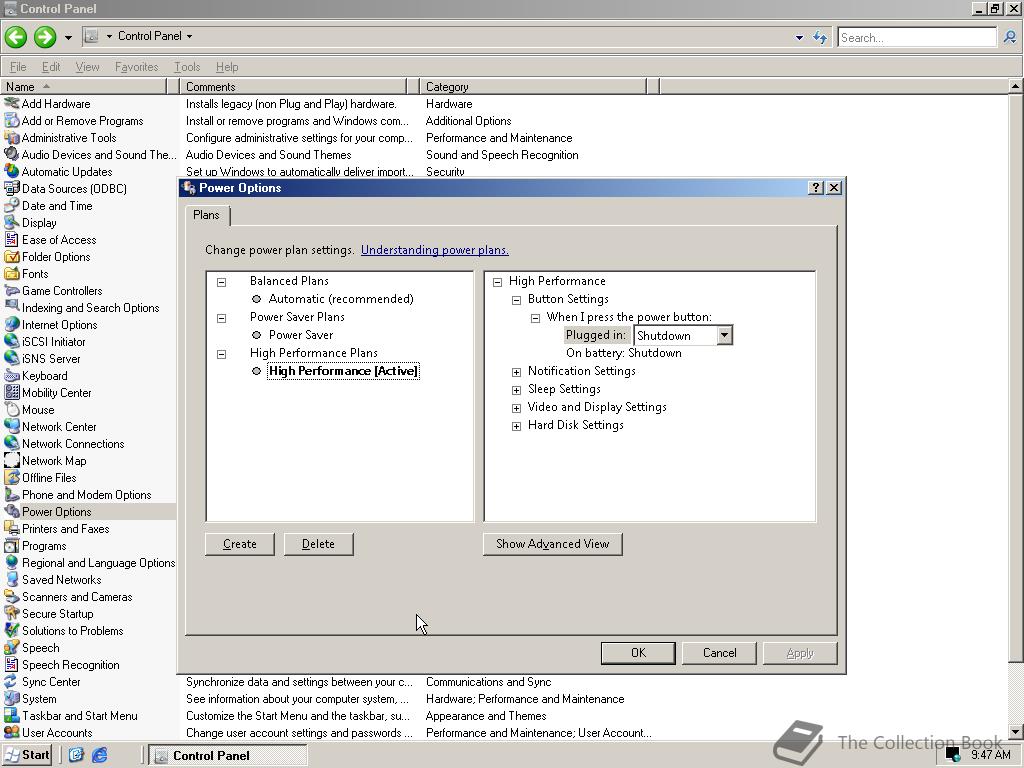Open the File menu
This screenshot has width=1024, height=768.
18,67
